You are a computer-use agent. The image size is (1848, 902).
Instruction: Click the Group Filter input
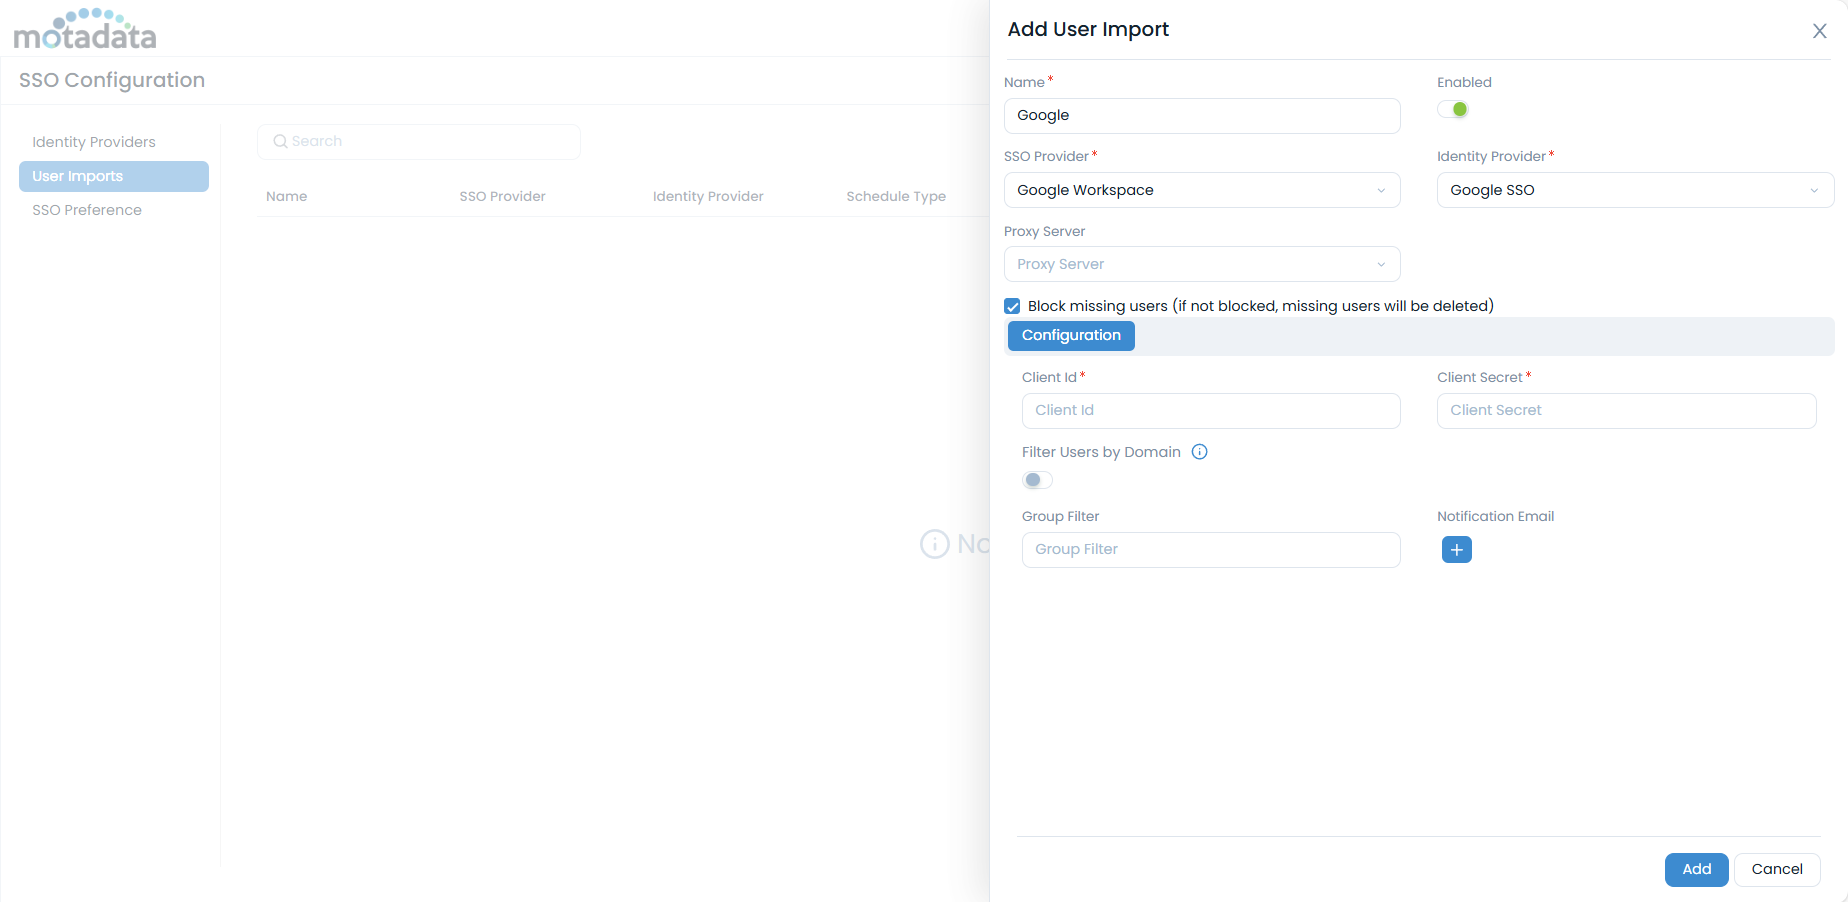point(1210,549)
